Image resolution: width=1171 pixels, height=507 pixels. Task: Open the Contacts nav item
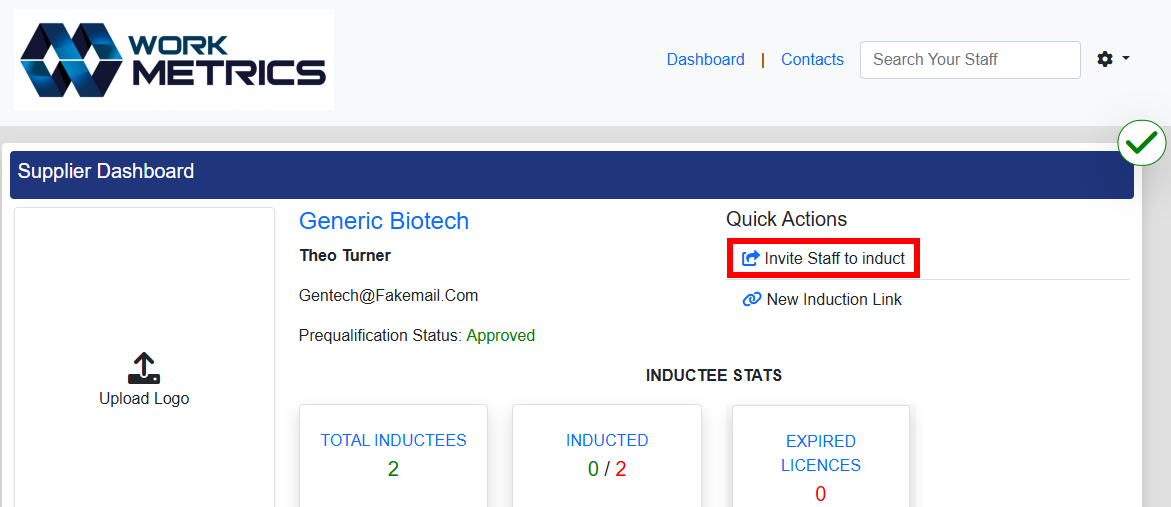pos(812,59)
